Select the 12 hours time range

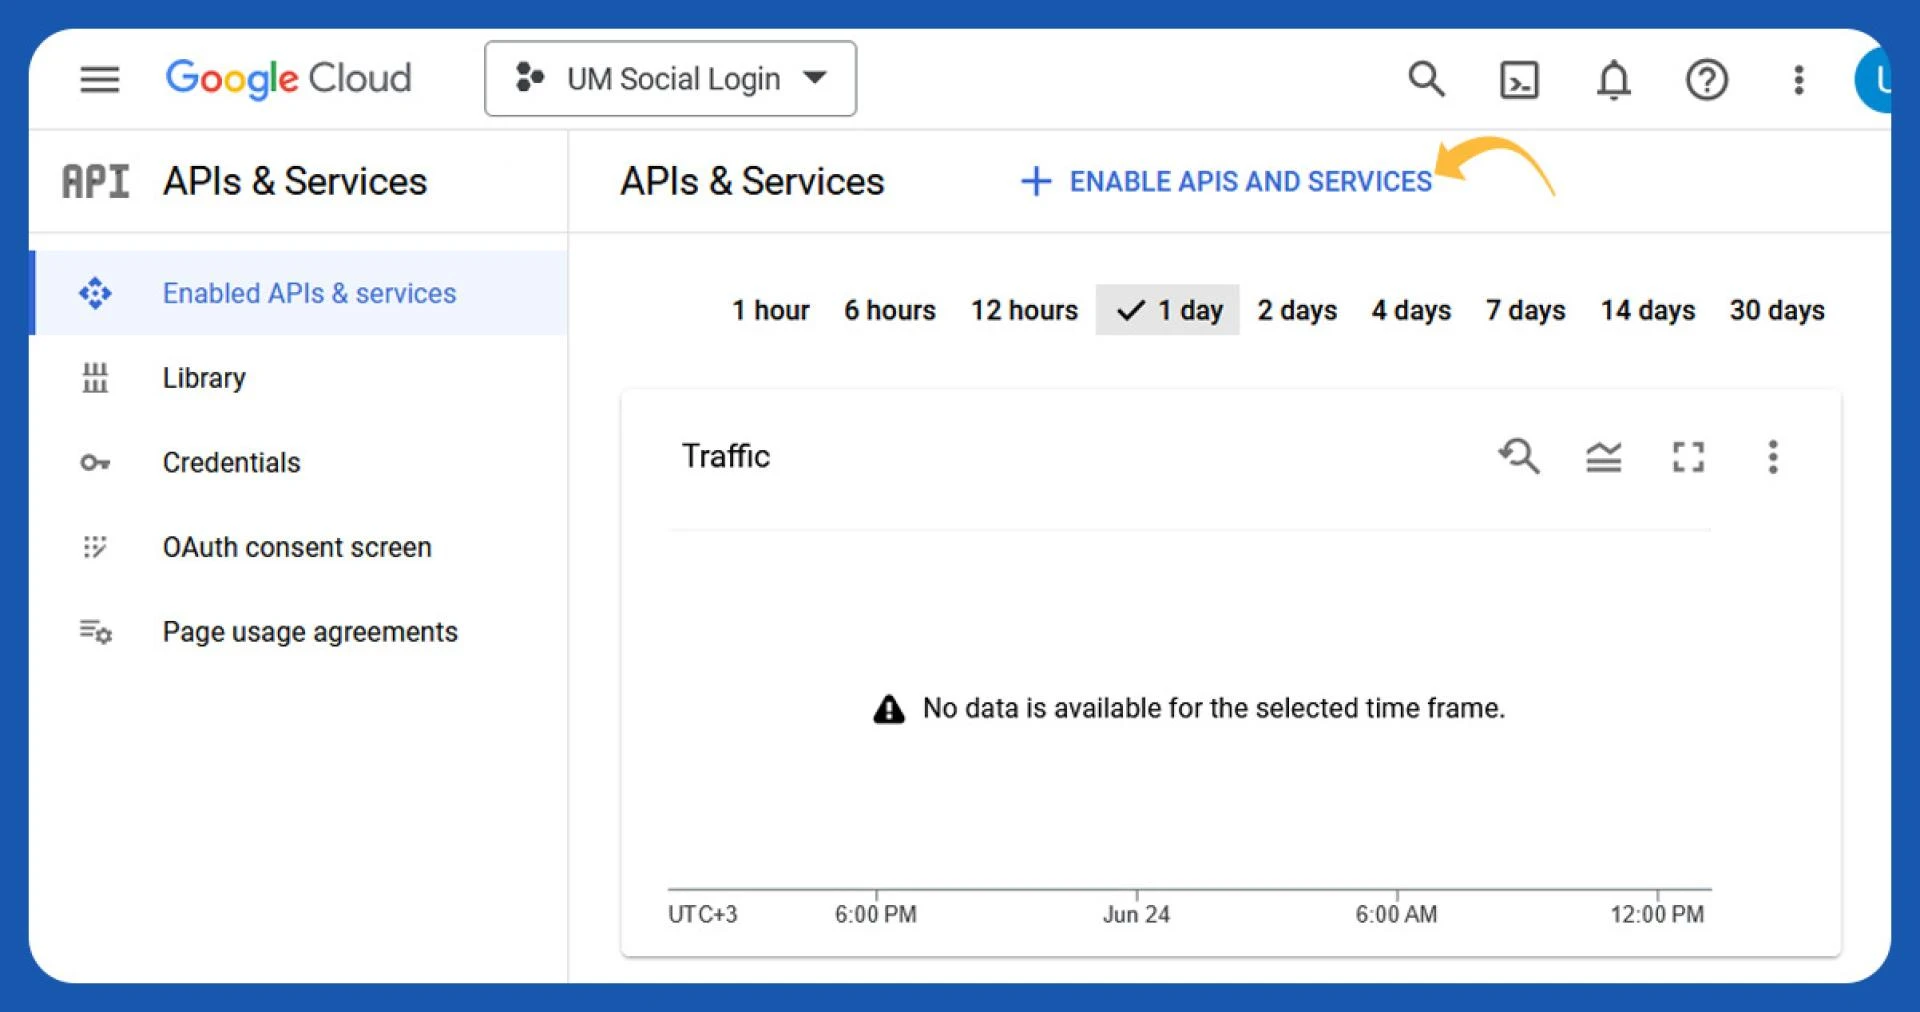click(x=1024, y=310)
